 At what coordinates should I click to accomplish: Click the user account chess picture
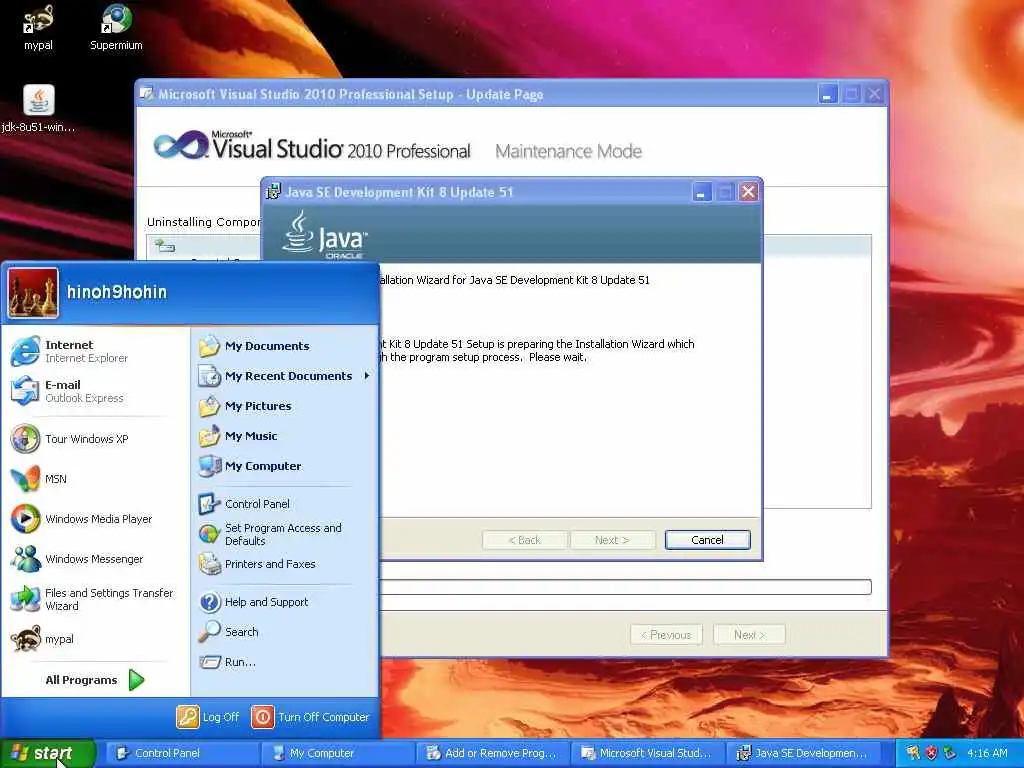tap(33, 293)
